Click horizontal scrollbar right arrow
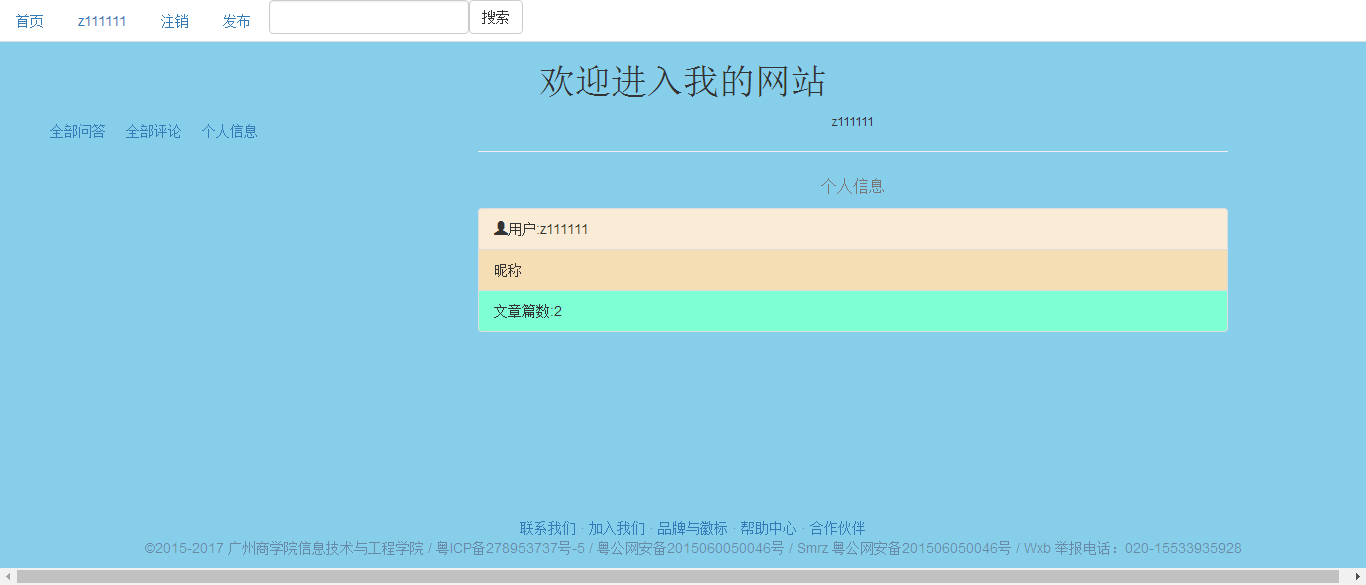The image size is (1366, 585). coord(1357,576)
